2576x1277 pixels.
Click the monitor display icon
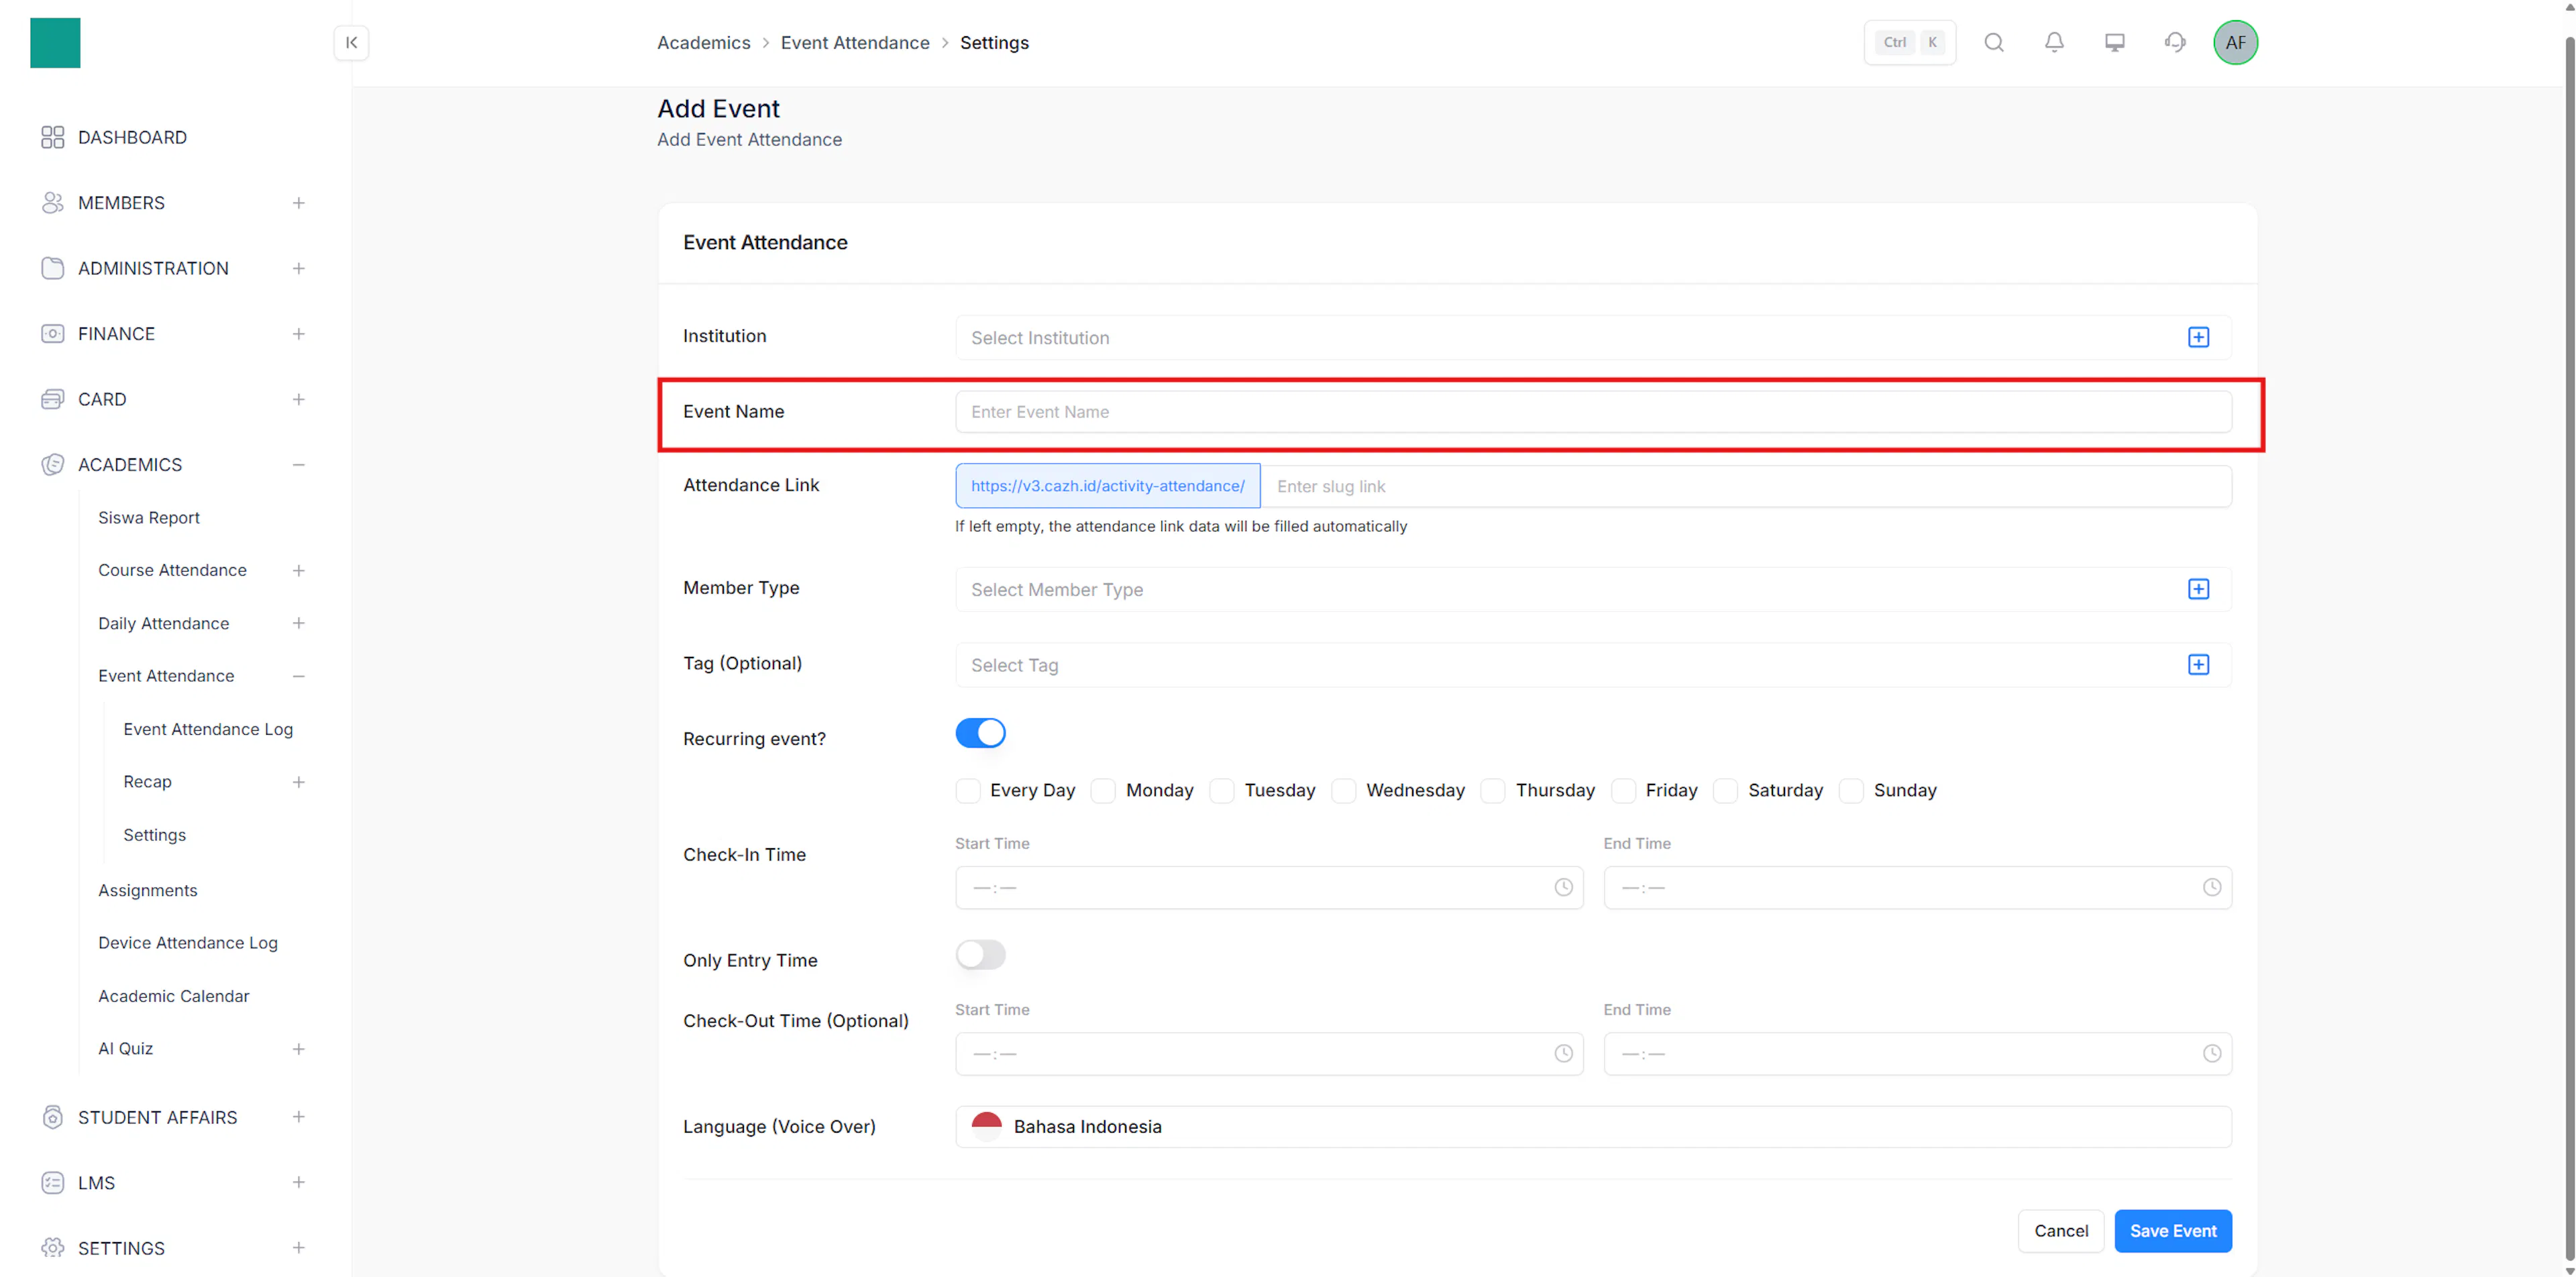[2114, 42]
